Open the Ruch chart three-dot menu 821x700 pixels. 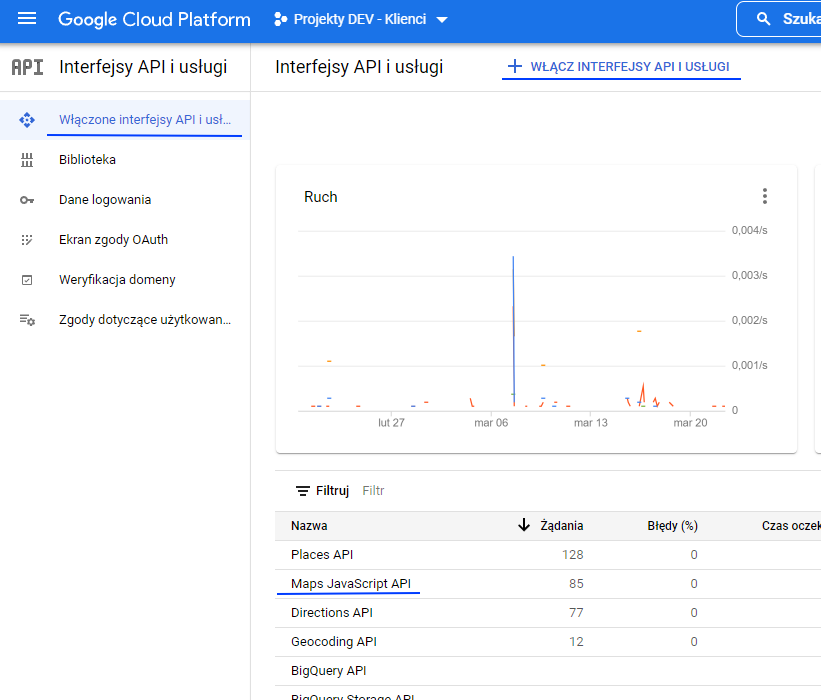pyautogui.click(x=765, y=197)
